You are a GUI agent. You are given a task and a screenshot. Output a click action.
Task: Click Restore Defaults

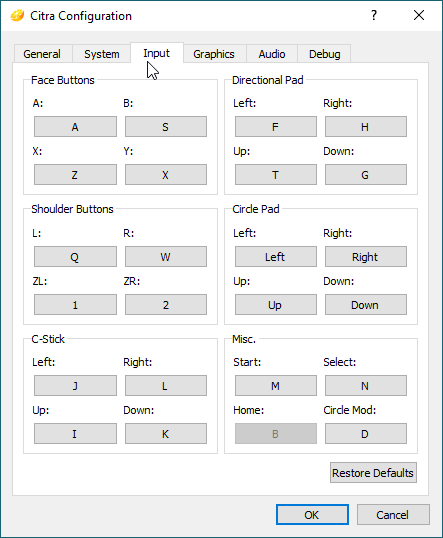point(373,472)
